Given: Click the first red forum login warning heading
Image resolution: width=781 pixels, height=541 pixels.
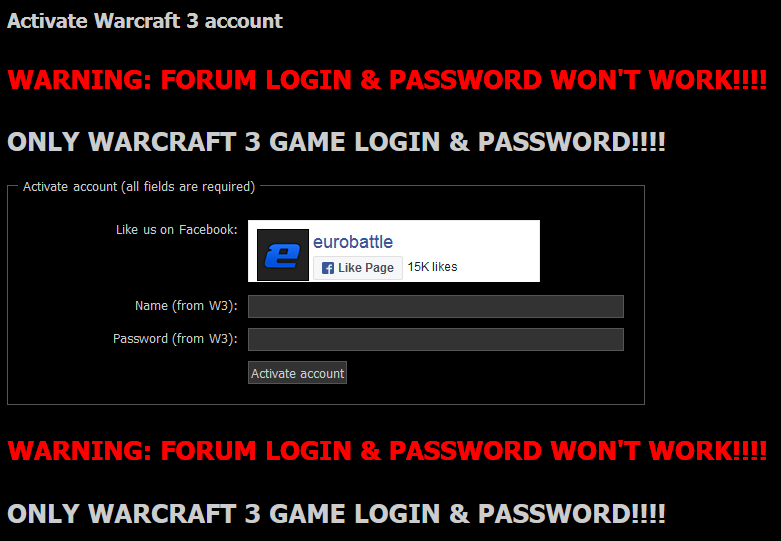Looking at the screenshot, I should (x=387, y=80).
